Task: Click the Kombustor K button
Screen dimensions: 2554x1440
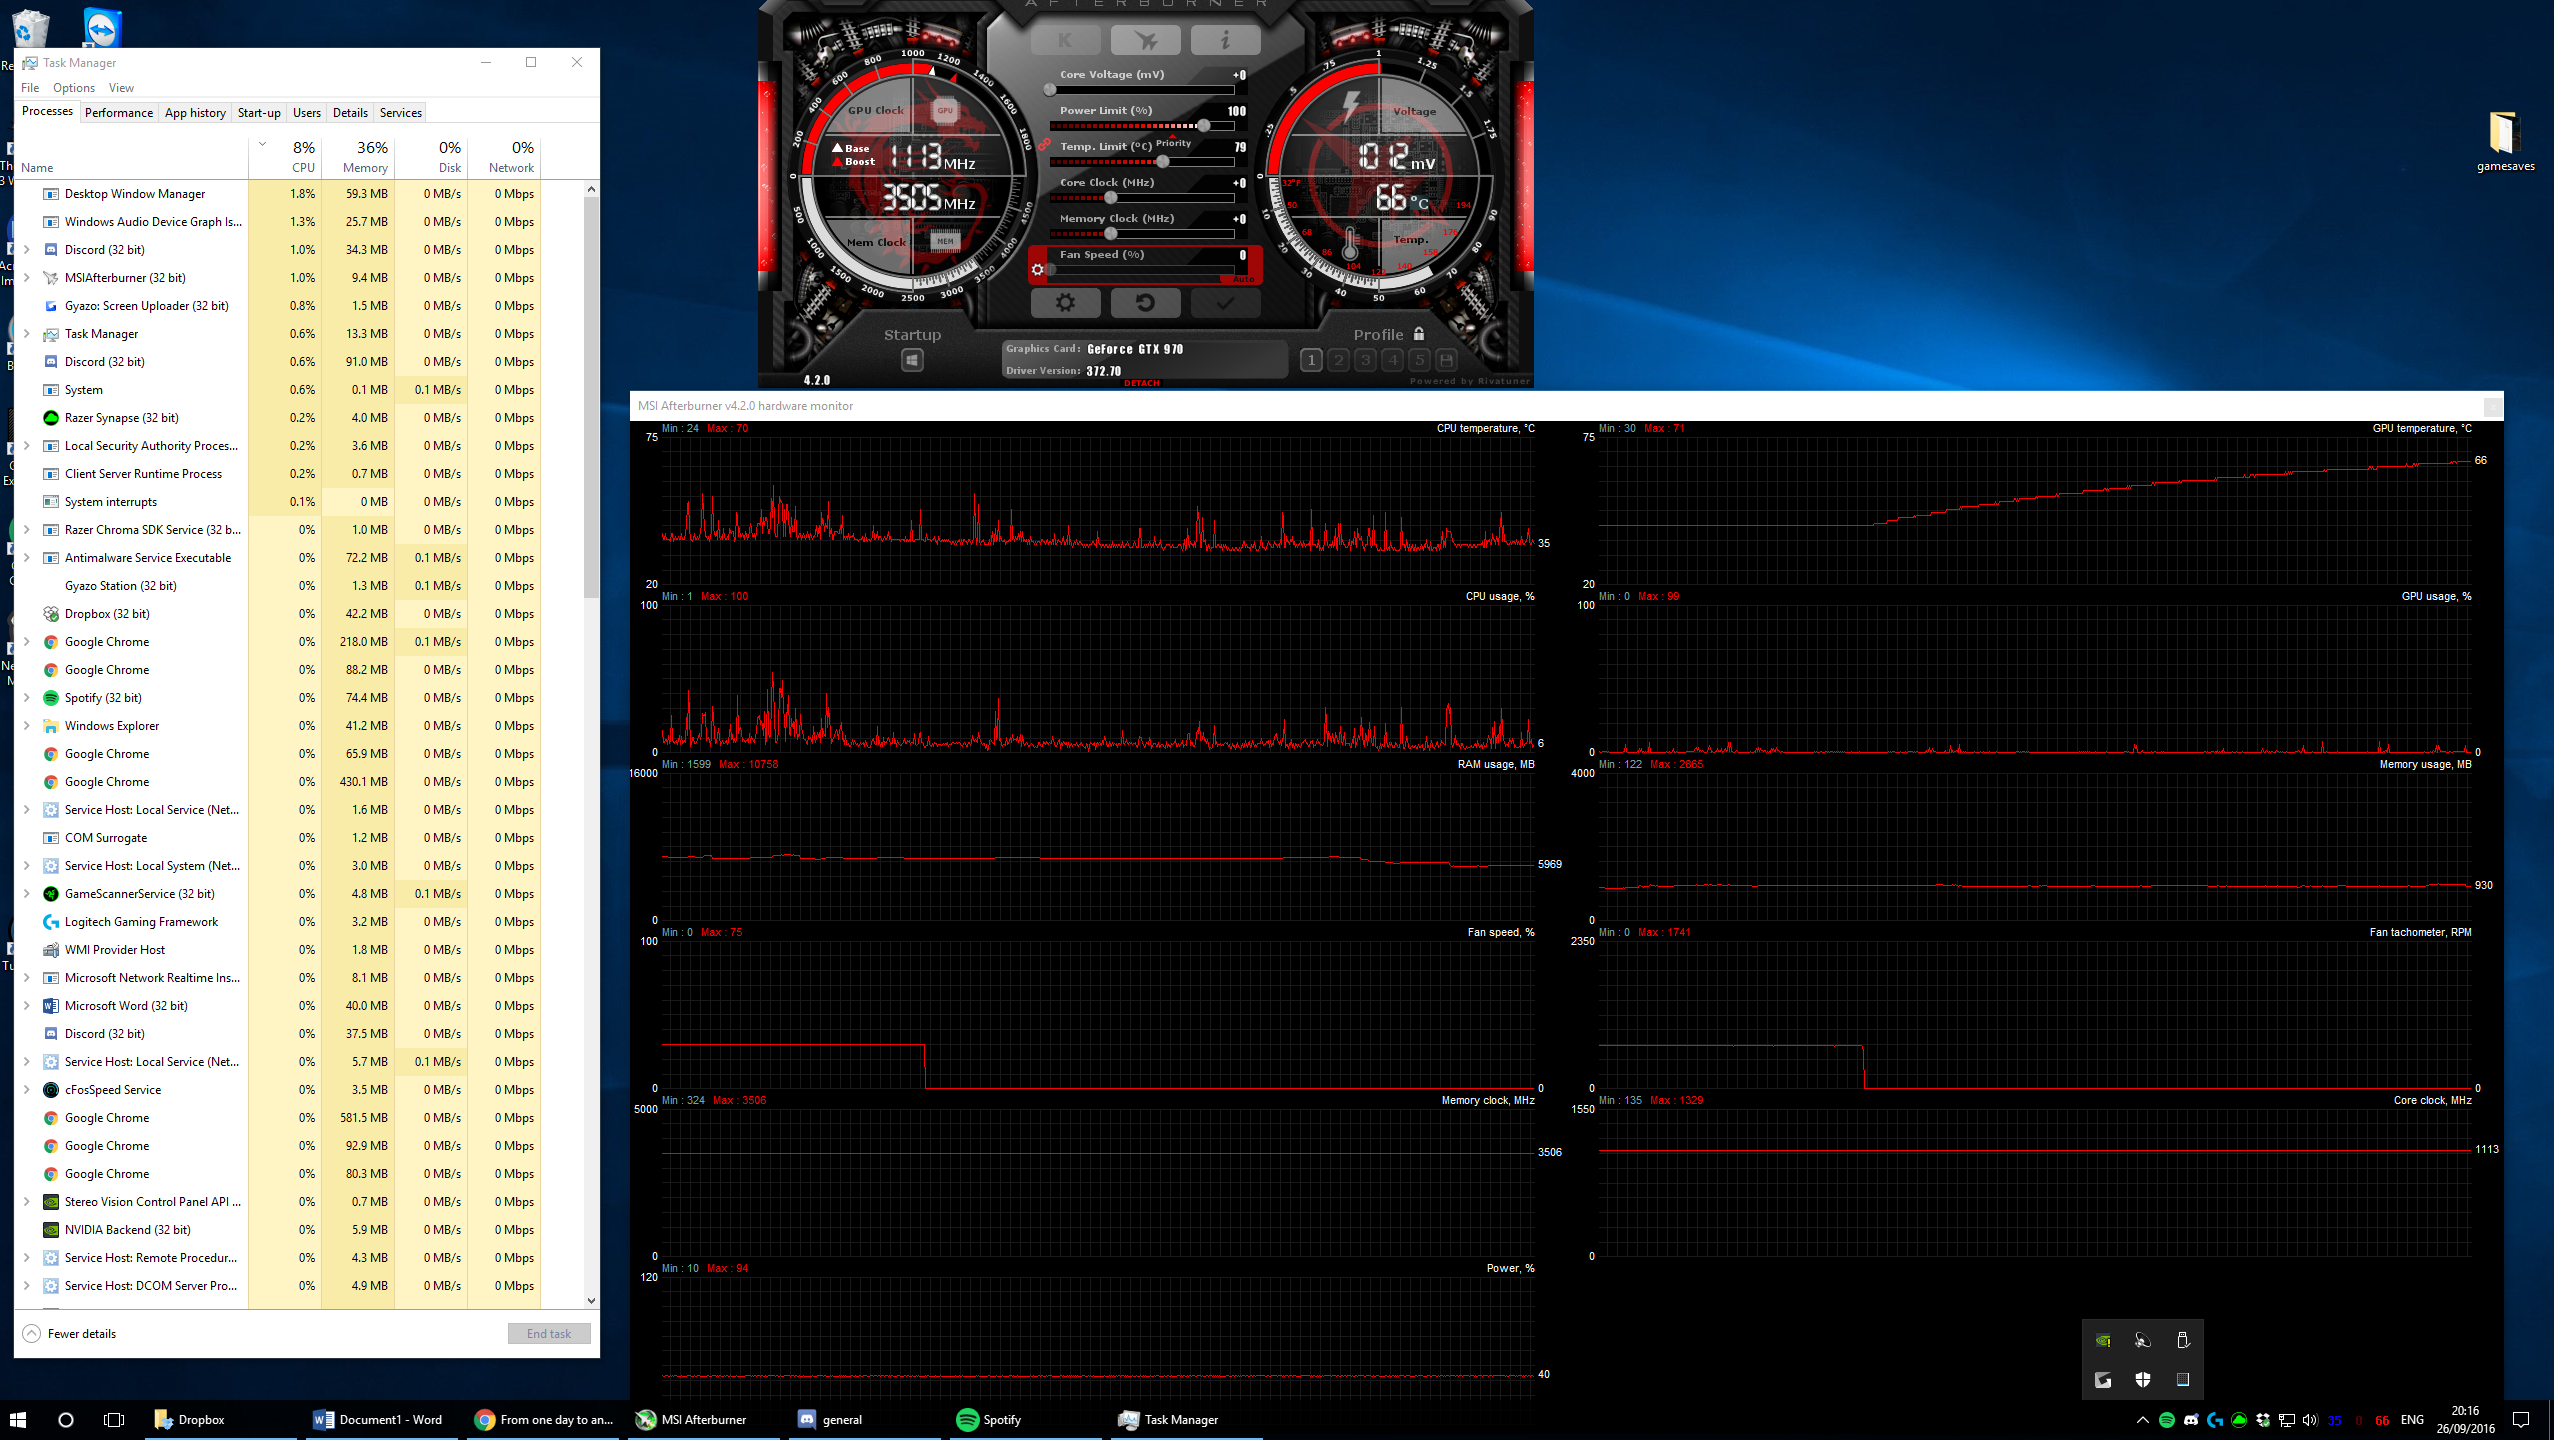Action: pyautogui.click(x=1065, y=41)
